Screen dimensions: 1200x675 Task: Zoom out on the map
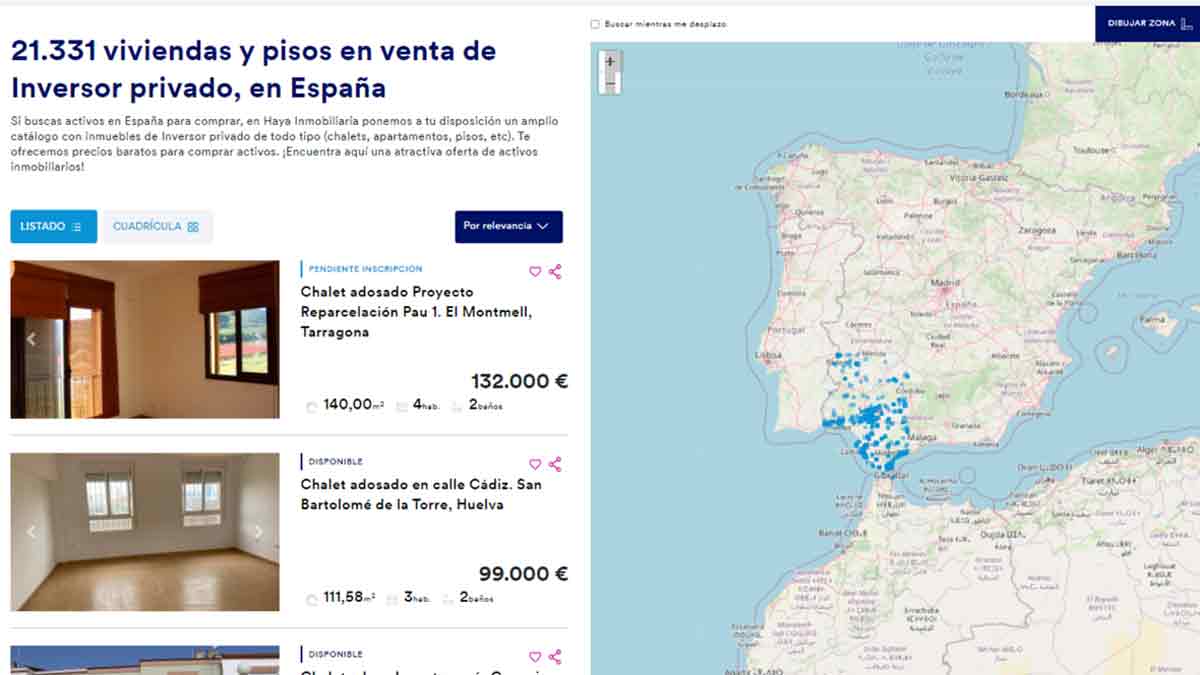point(610,84)
